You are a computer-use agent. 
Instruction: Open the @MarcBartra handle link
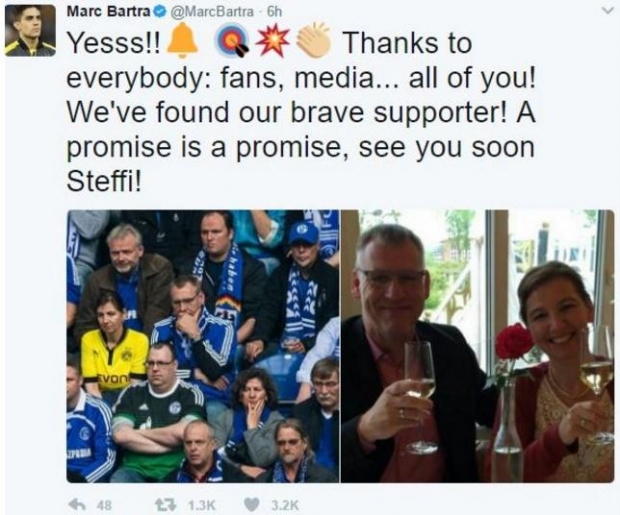pos(212,12)
